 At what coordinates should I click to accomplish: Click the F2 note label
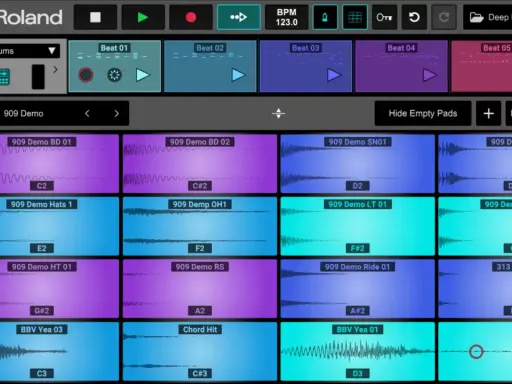[x=200, y=248]
